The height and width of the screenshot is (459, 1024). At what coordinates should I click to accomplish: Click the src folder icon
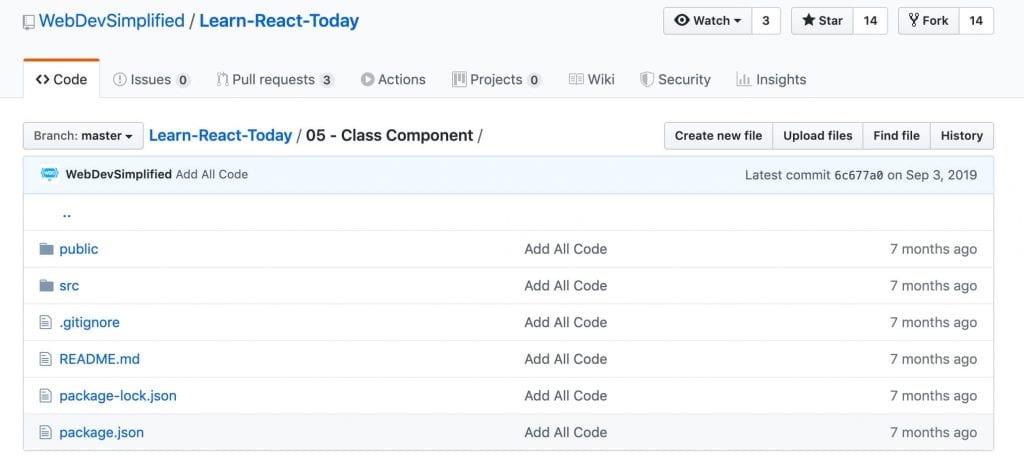pos(46,285)
